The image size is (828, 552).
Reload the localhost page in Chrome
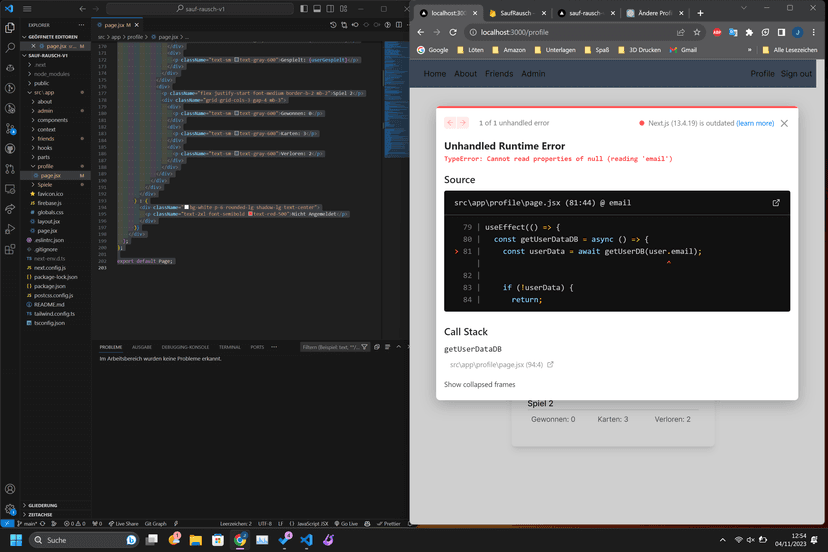pyautogui.click(x=453, y=32)
